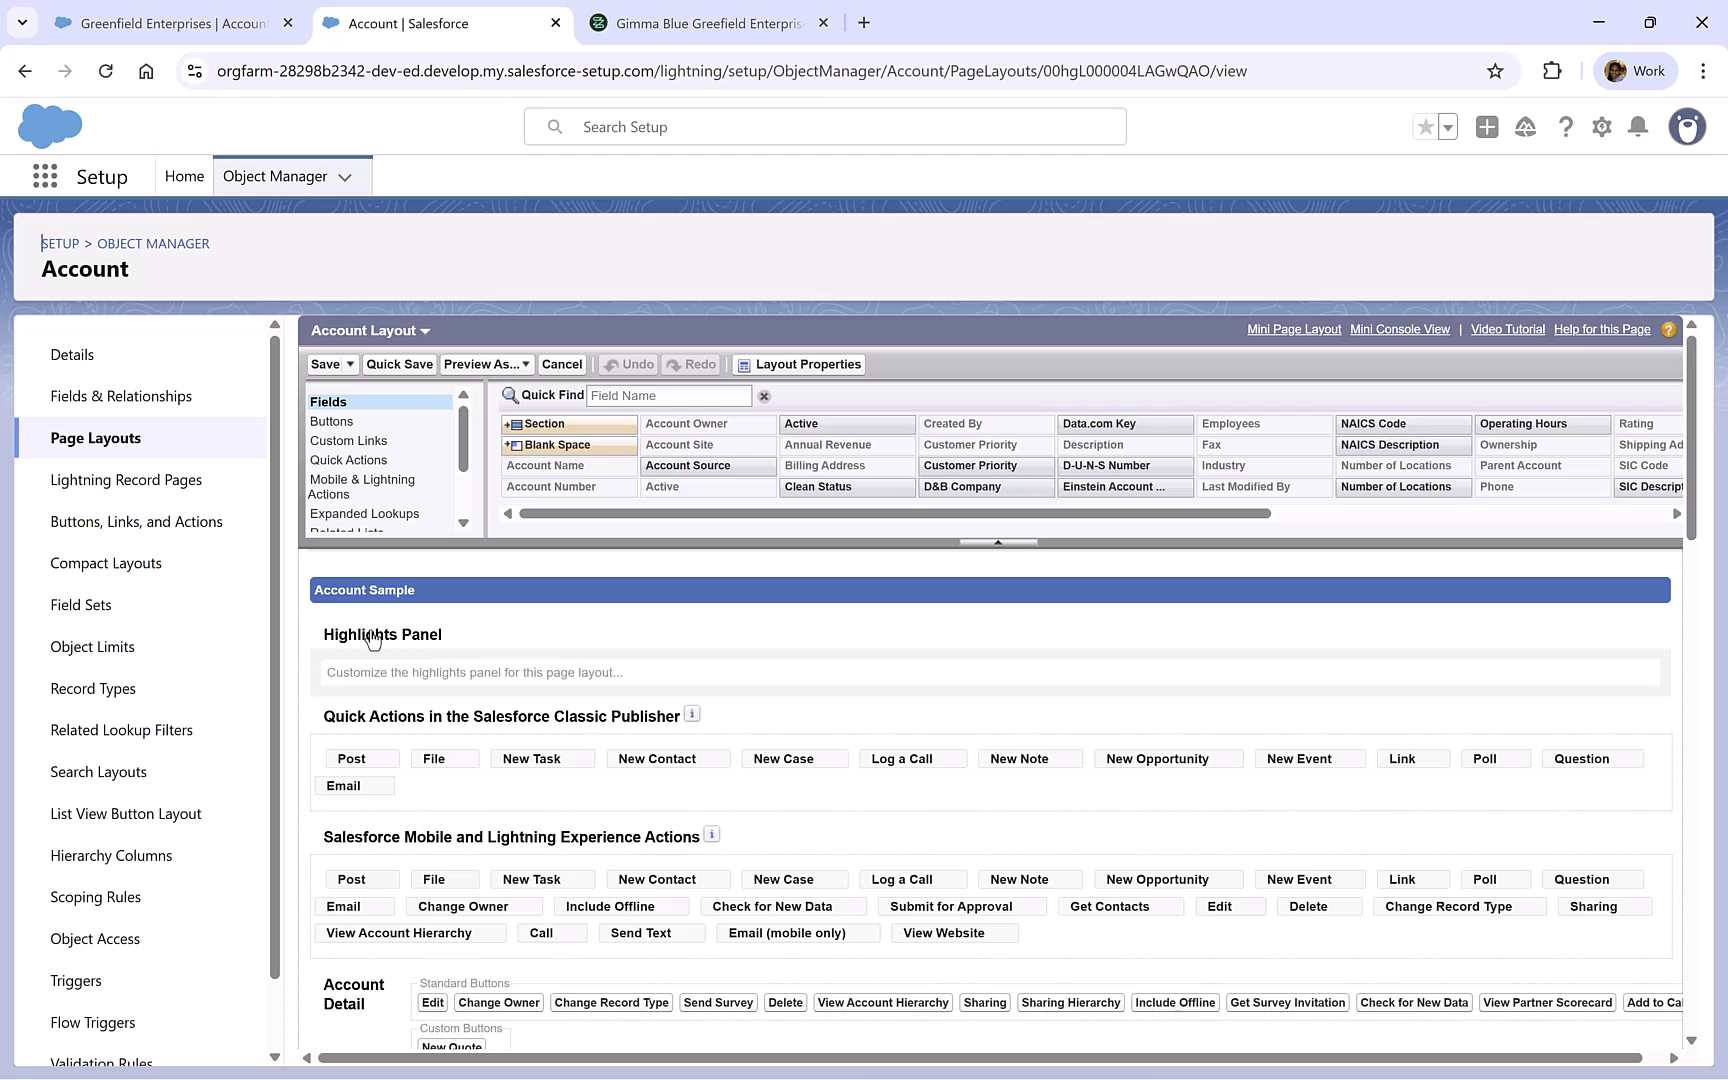Open the Setup gear icon
This screenshot has height=1080, width=1728.
tap(1601, 127)
